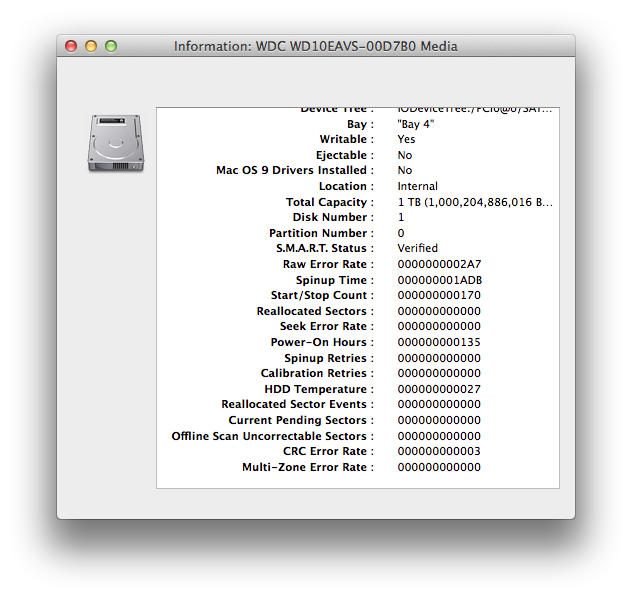Screen dimensions: 632x598
Task: Click the 'Start/Stop Count :' label
Action: click(322, 295)
